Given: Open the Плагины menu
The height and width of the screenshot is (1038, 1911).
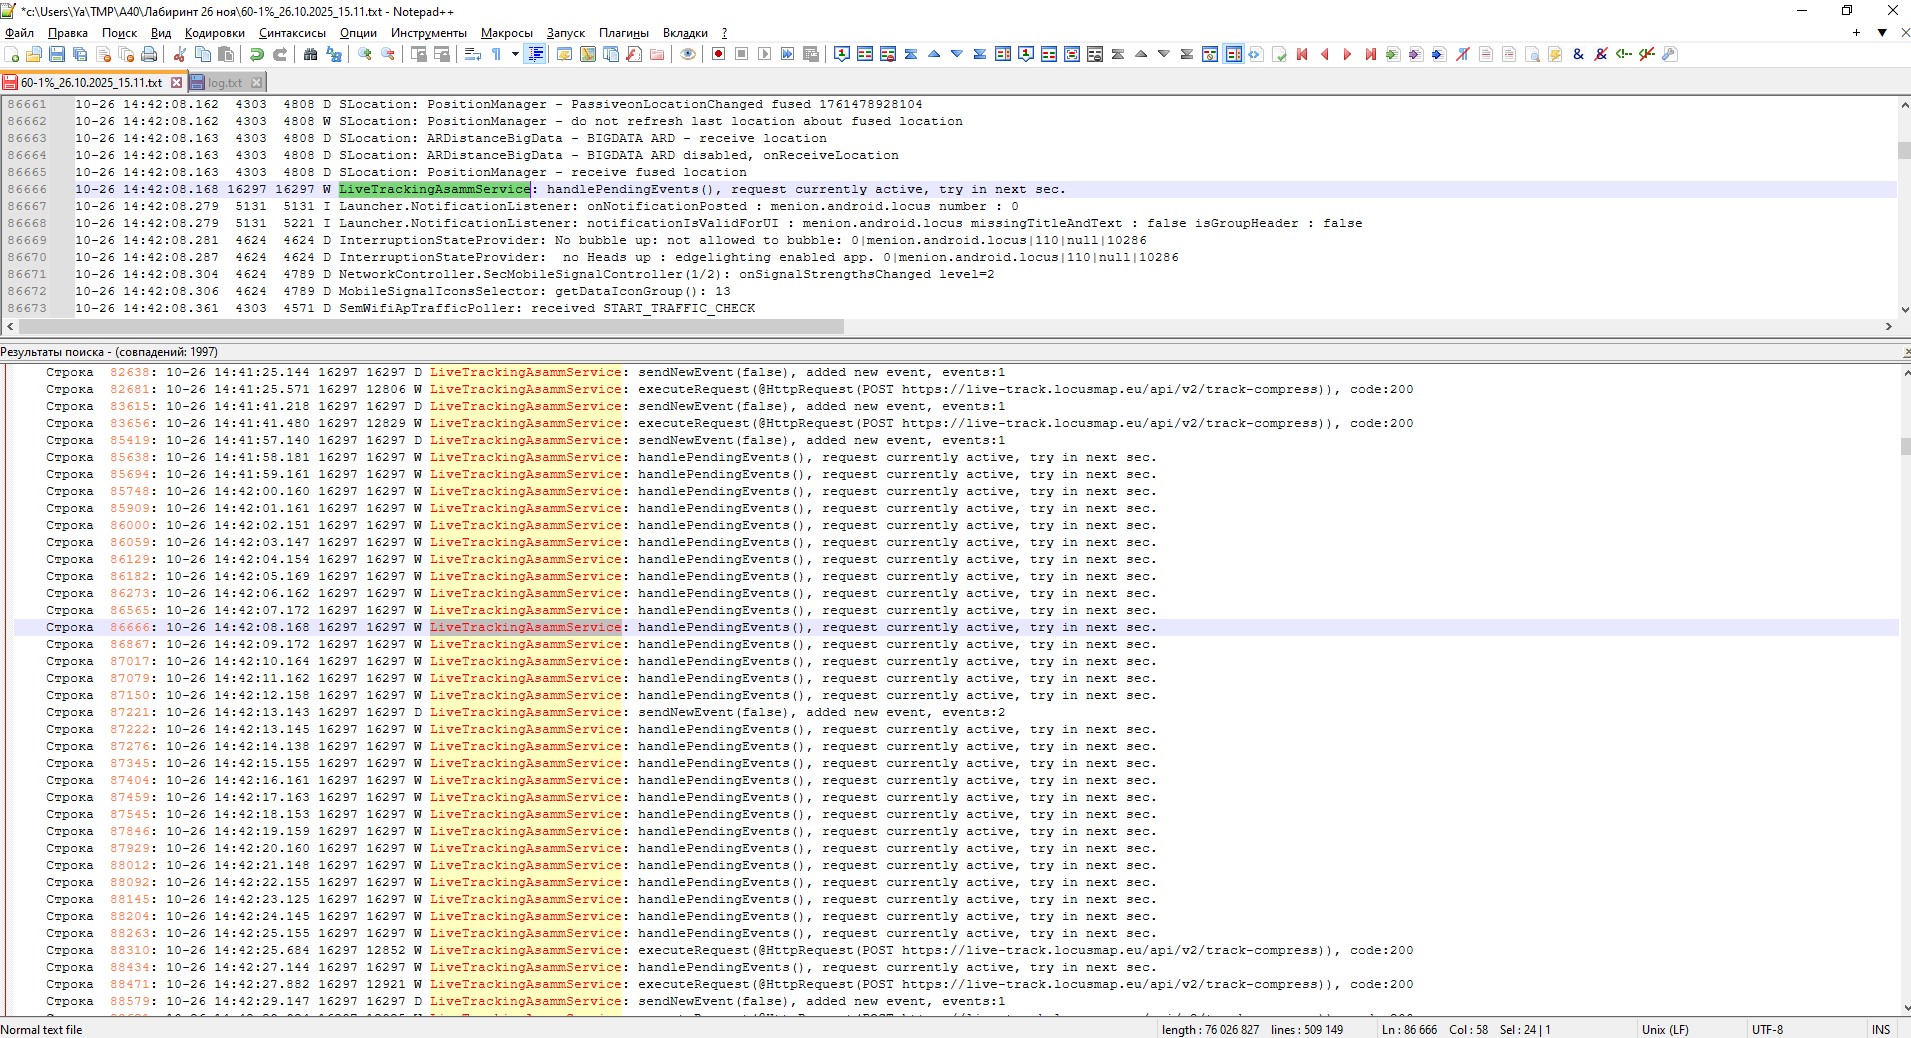Looking at the screenshot, I should (623, 33).
